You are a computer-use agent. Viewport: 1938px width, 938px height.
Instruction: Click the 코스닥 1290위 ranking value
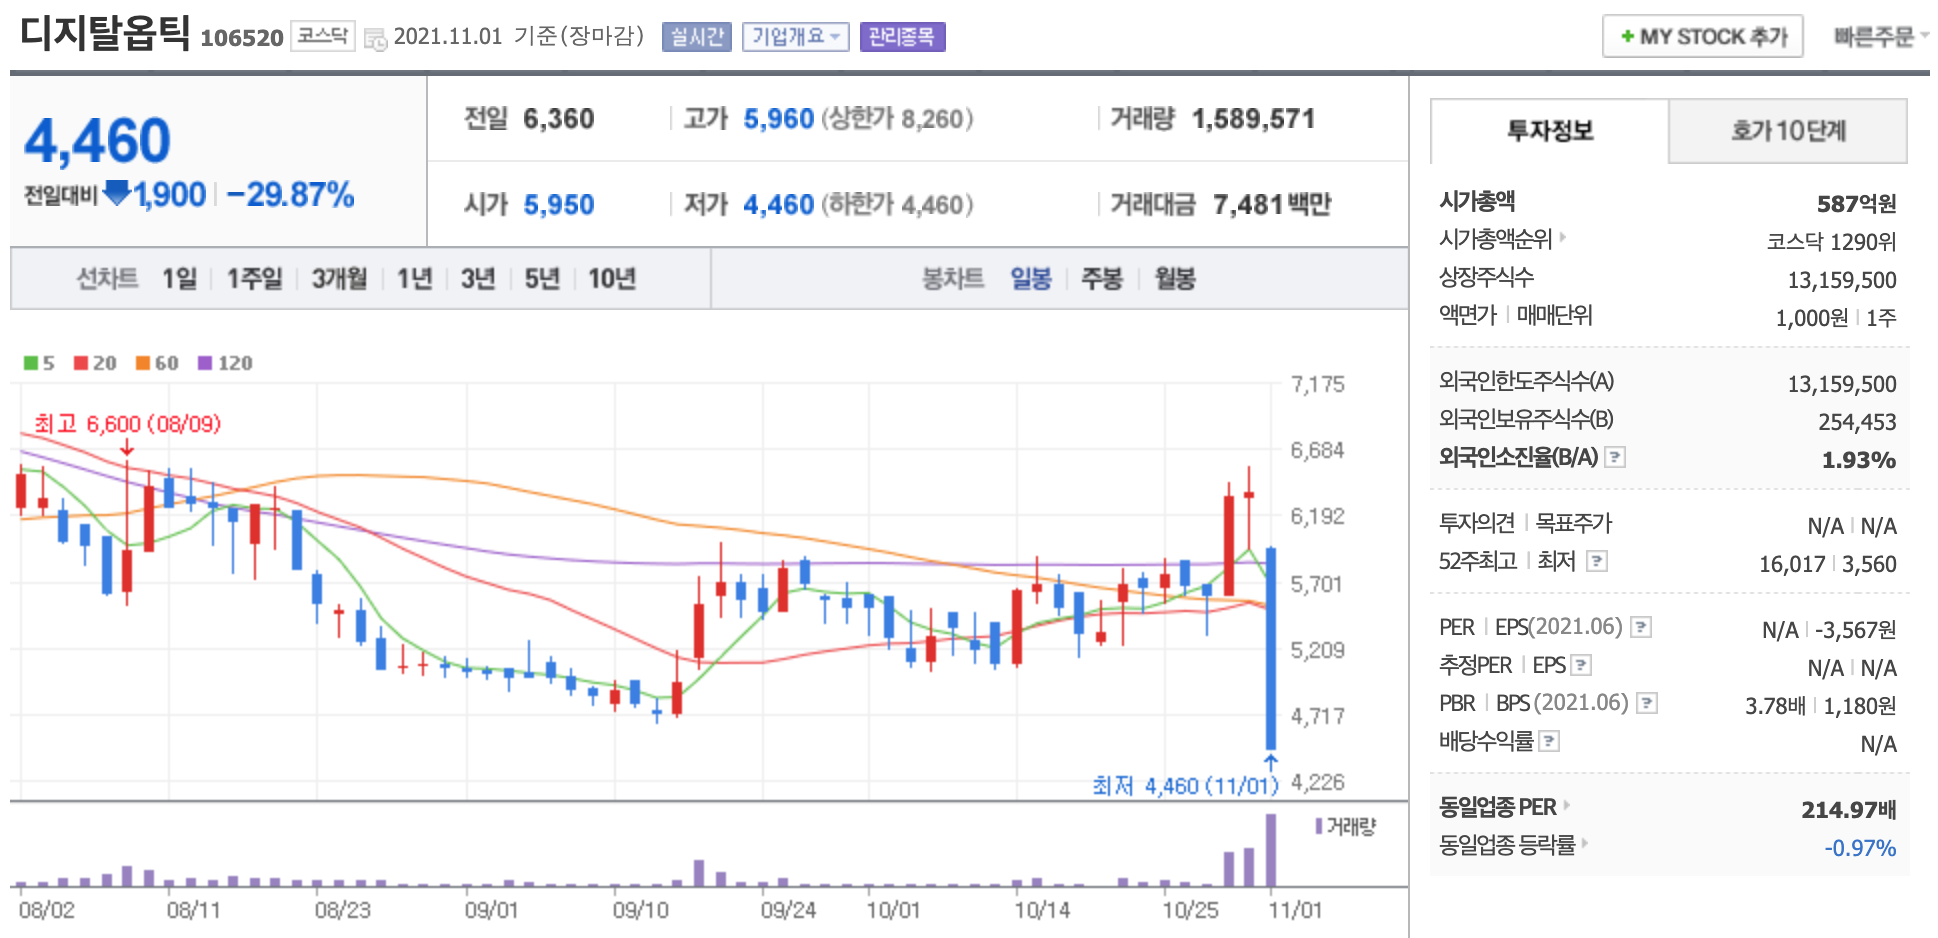coord(1832,242)
